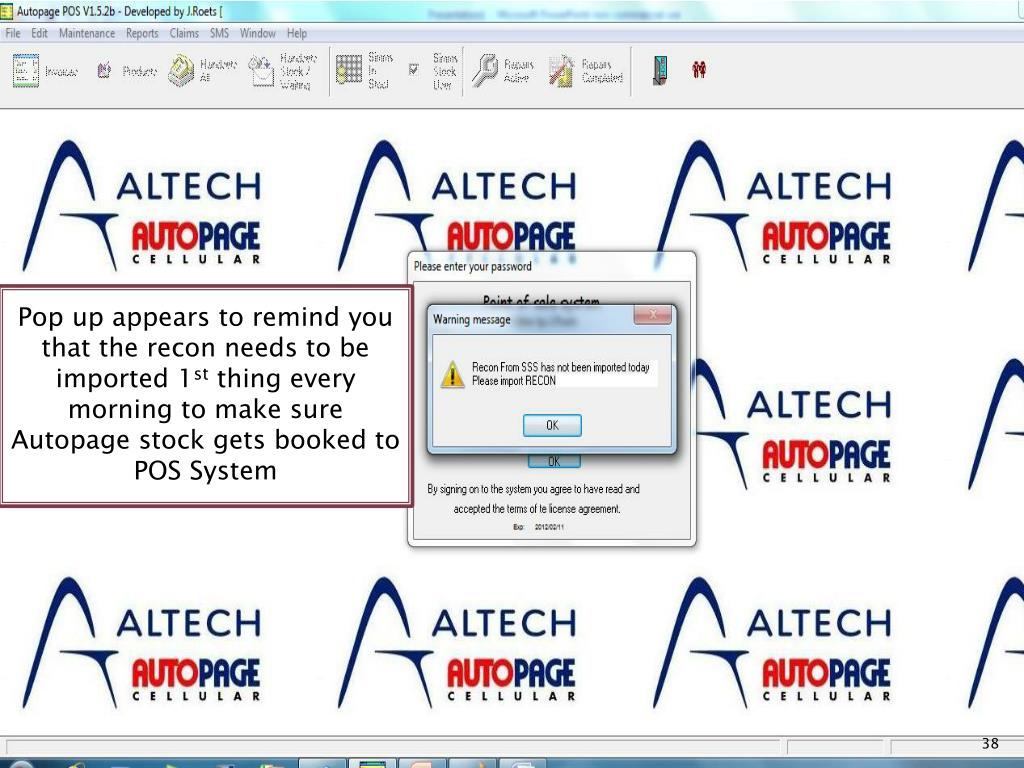Click OK in the Warning message dialog
Image resolution: width=1024 pixels, height=768 pixels.
[552, 425]
